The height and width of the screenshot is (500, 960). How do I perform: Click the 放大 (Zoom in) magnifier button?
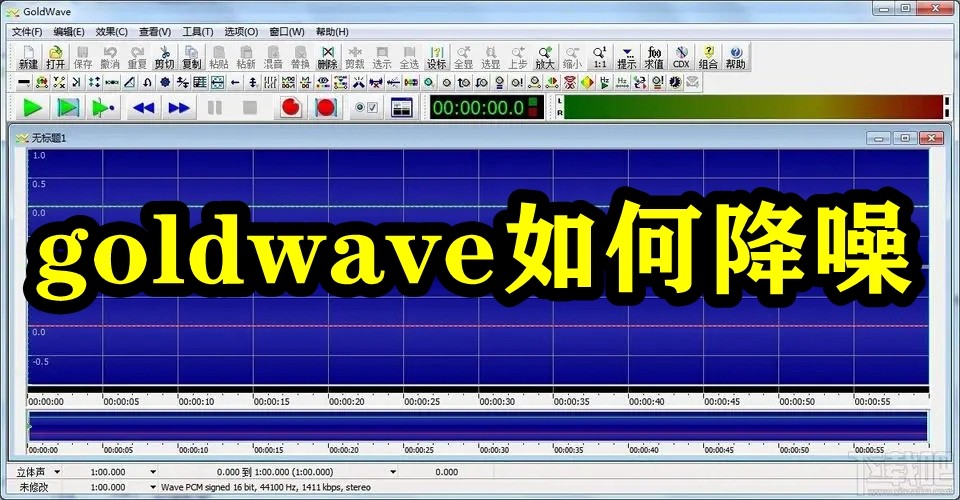click(545, 57)
